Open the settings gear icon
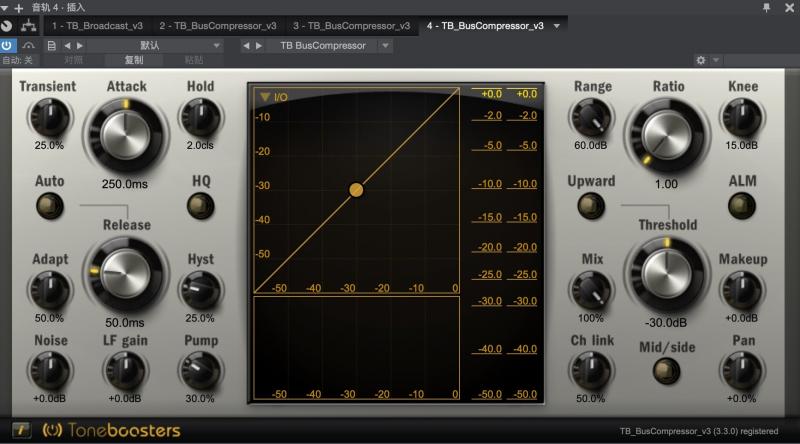This screenshot has width=800, height=444. point(701,60)
